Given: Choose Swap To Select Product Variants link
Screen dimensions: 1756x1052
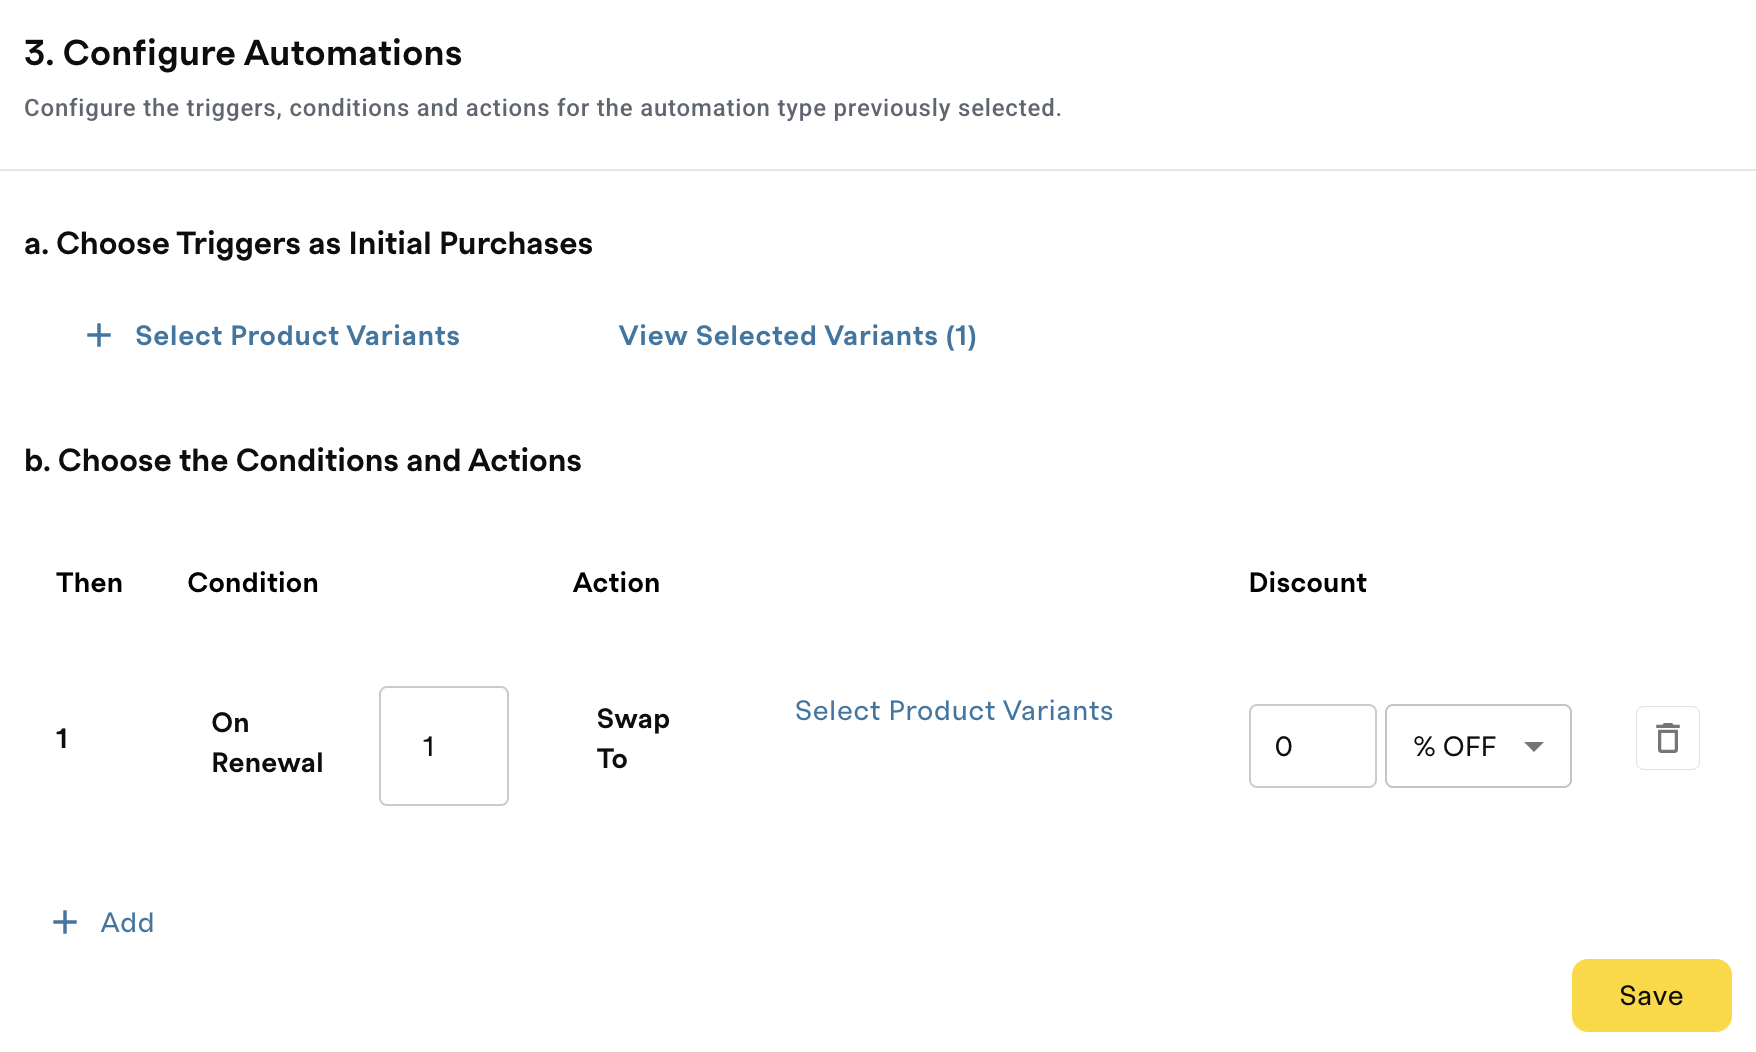Looking at the screenshot, I should pyautogui.click(x=953, y=711).
